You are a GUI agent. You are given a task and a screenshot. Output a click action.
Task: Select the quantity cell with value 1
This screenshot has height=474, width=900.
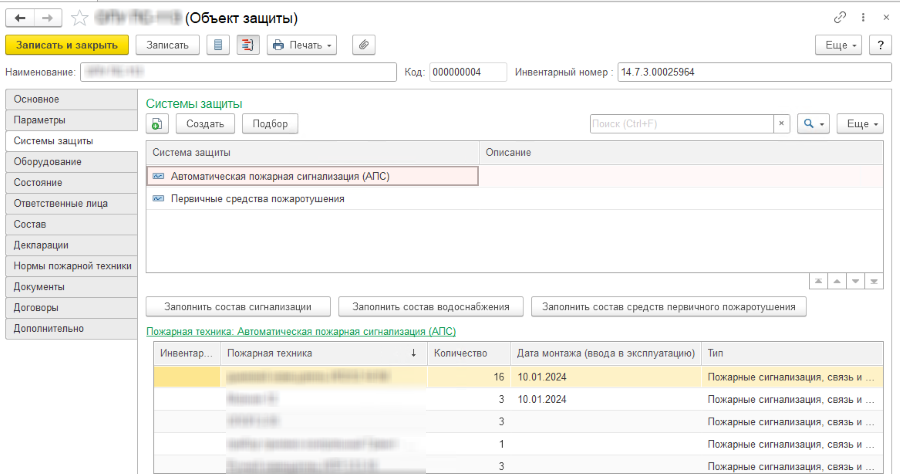tap(468, 444)
